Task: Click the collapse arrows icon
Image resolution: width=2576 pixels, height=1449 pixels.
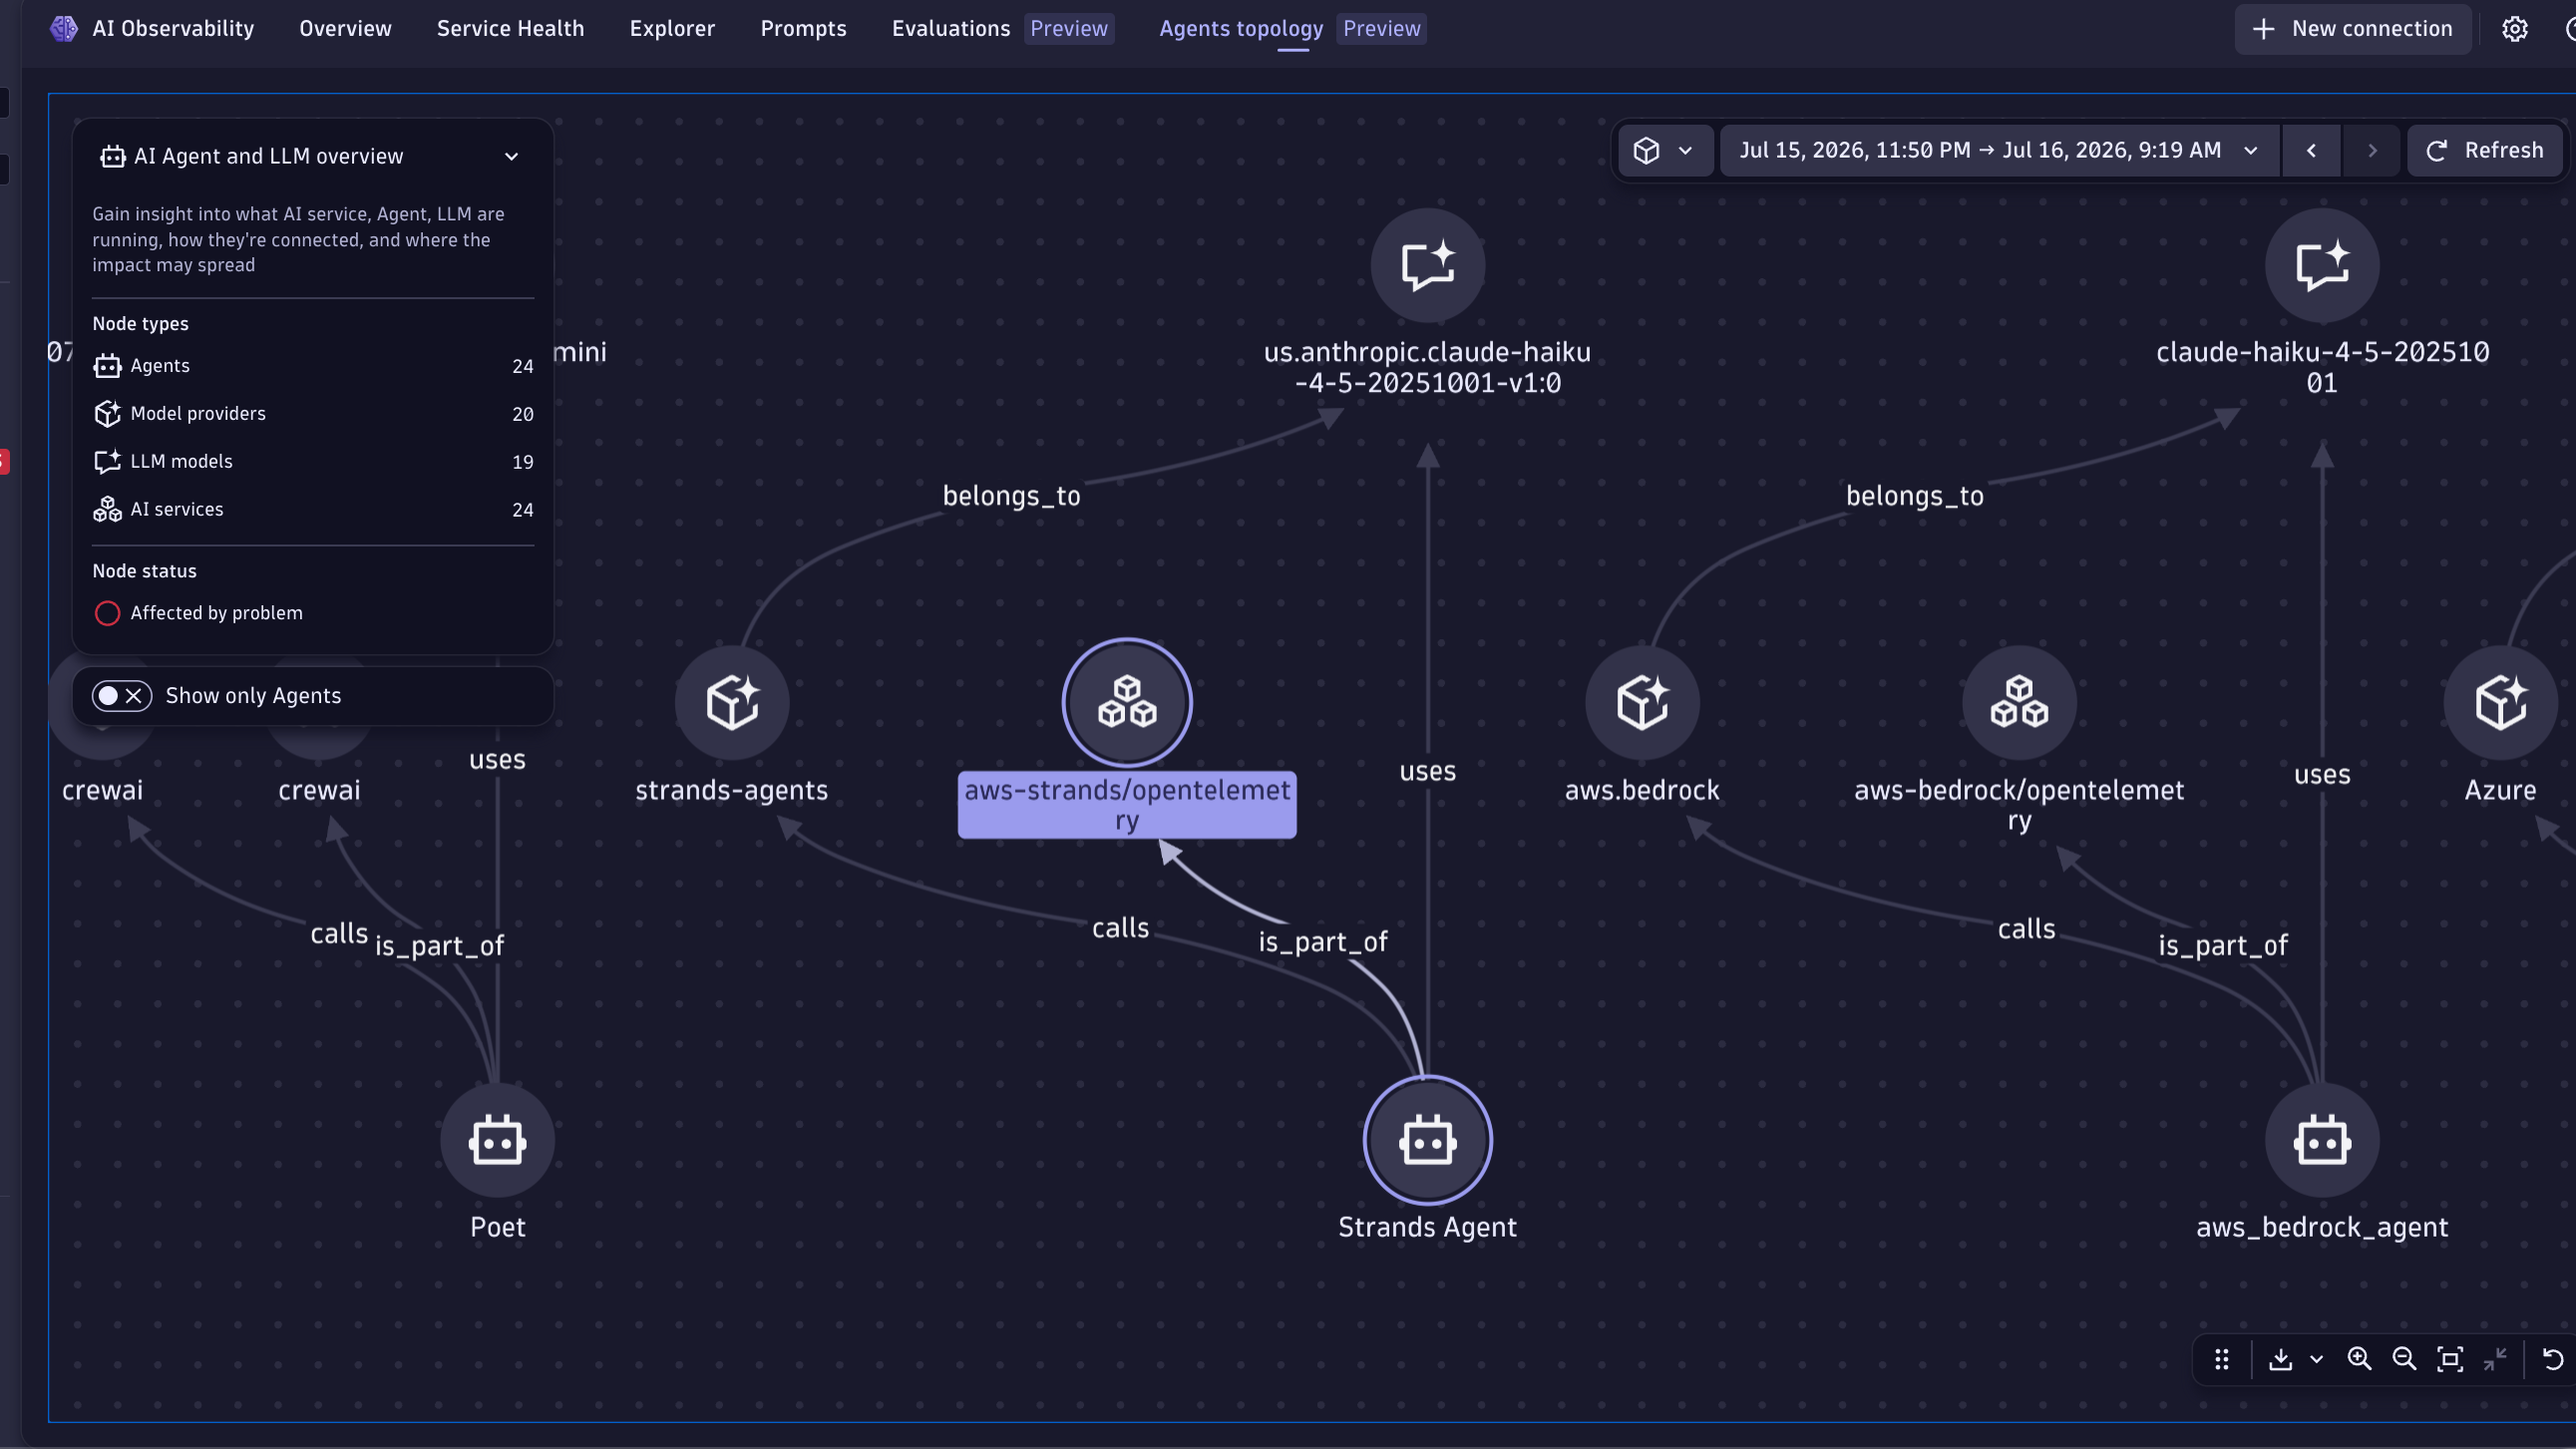Action: click(x=2495, y=1359)
